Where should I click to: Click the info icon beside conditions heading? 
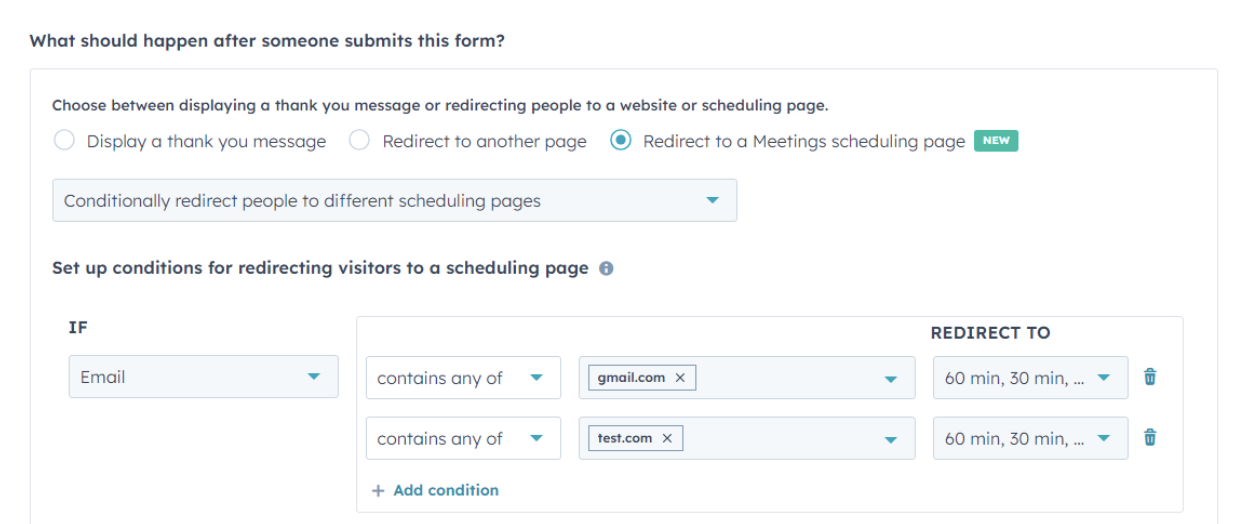click(606, 269)
